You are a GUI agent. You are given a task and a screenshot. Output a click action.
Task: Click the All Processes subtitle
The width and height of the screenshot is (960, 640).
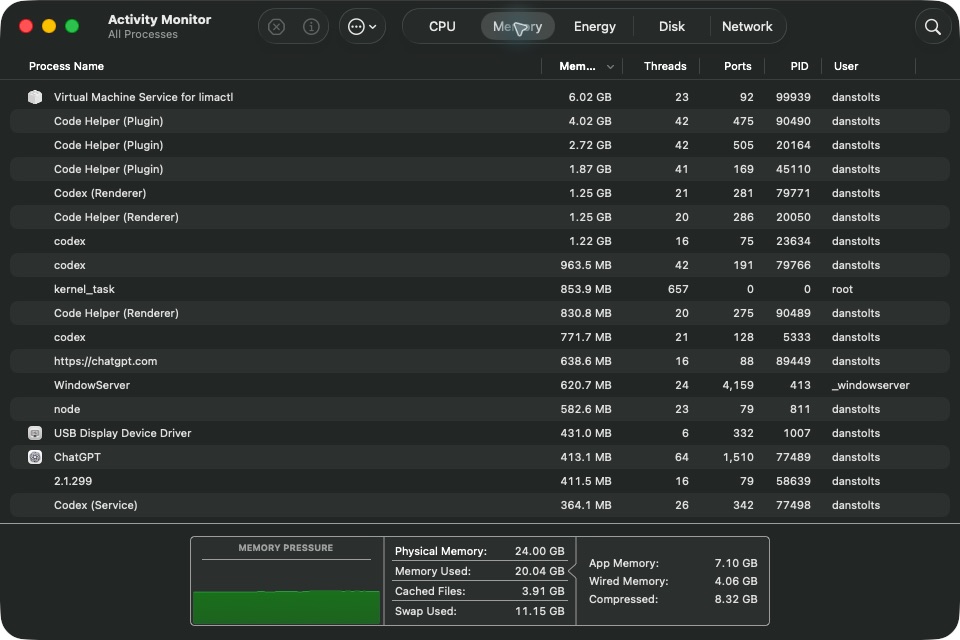click(x=143, y=34)
